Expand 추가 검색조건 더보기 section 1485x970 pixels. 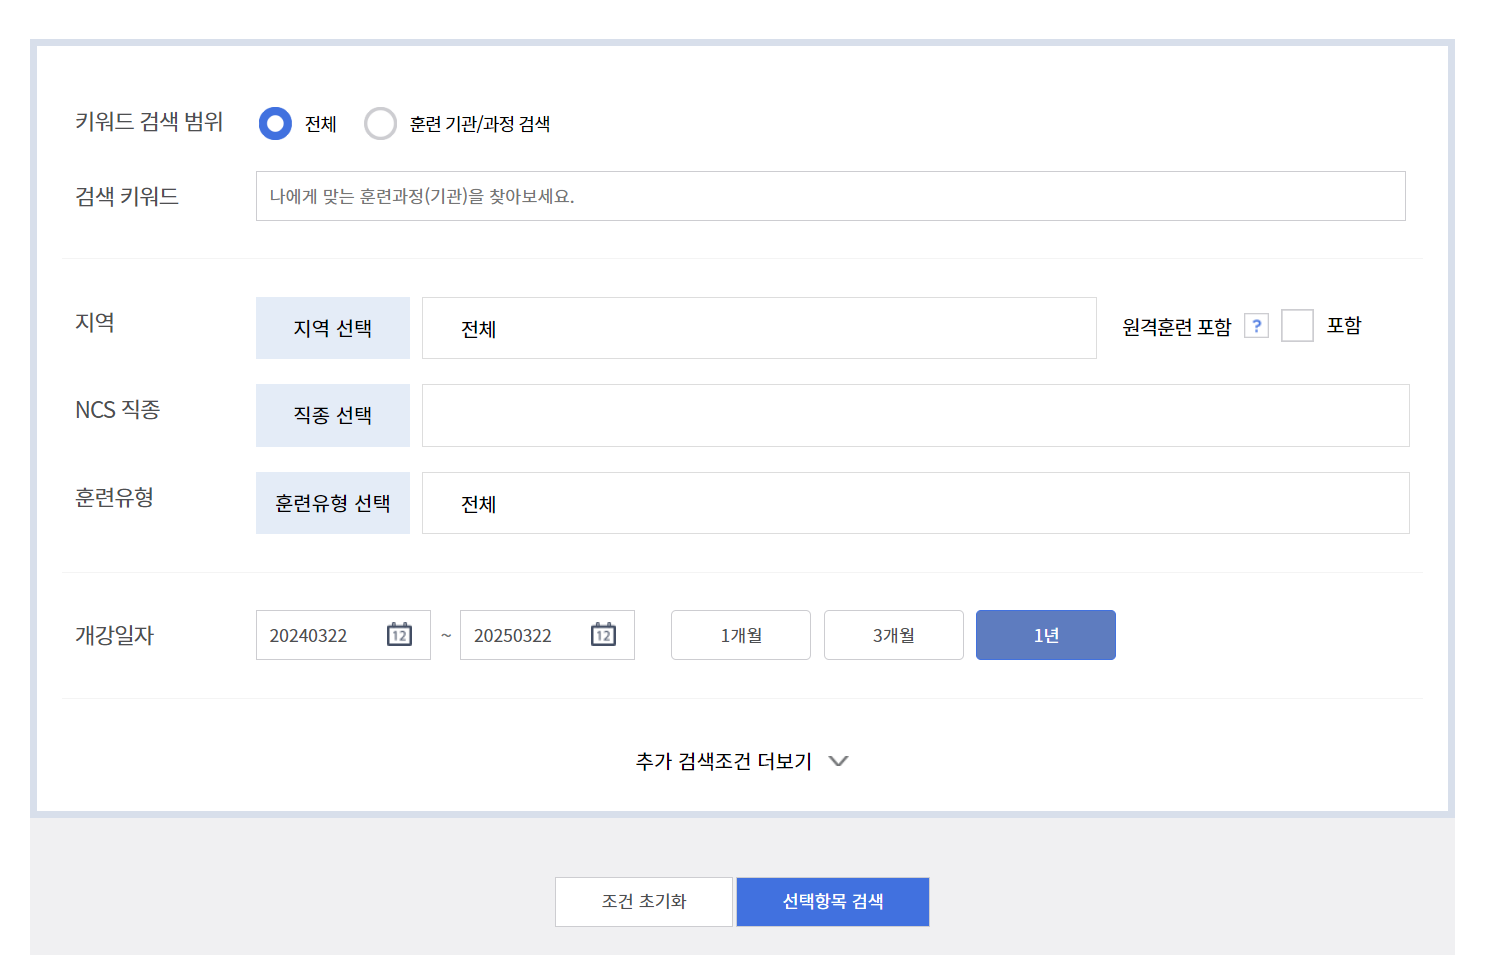(740, 761)
